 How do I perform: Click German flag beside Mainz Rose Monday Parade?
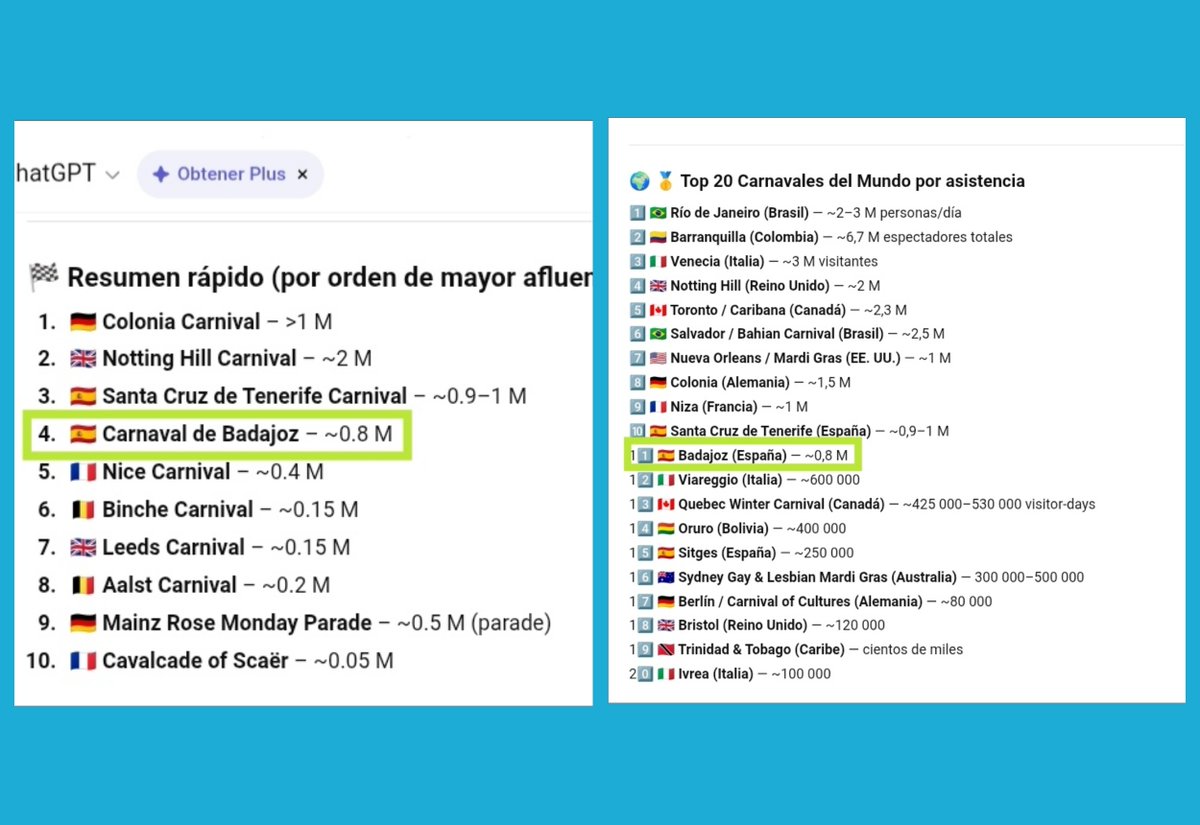tap(82, 623)
